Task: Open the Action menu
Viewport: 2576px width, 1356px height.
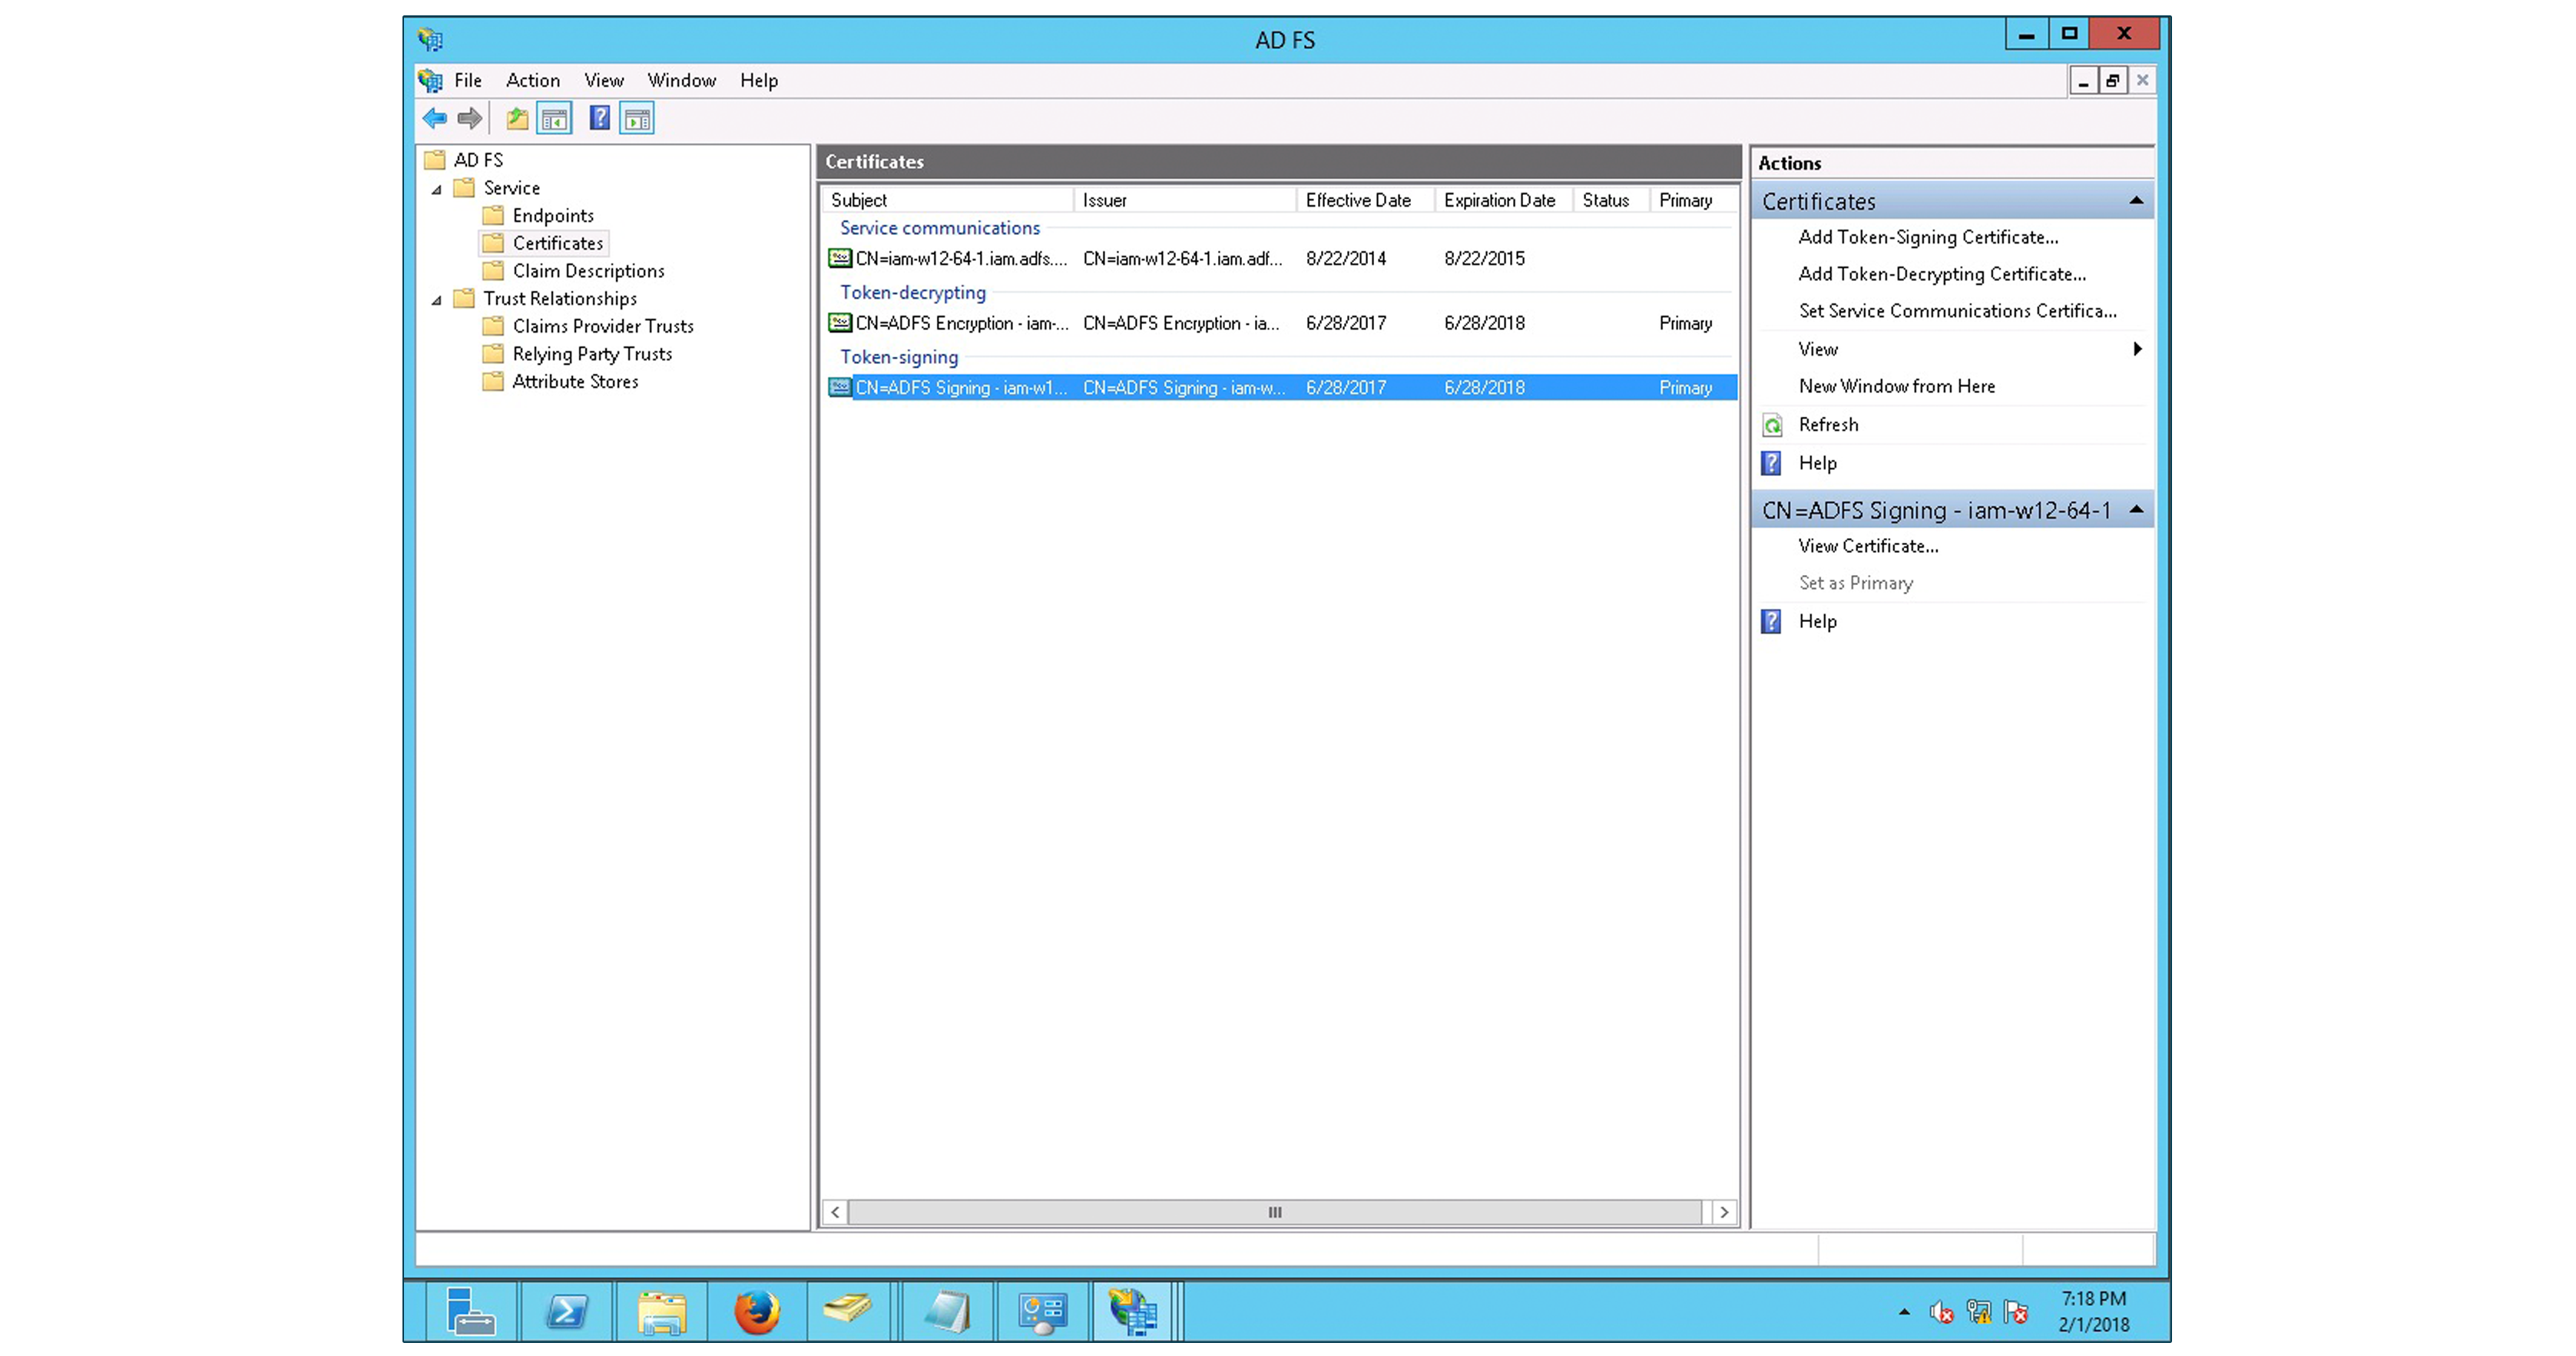Action: tap(533, 80)
